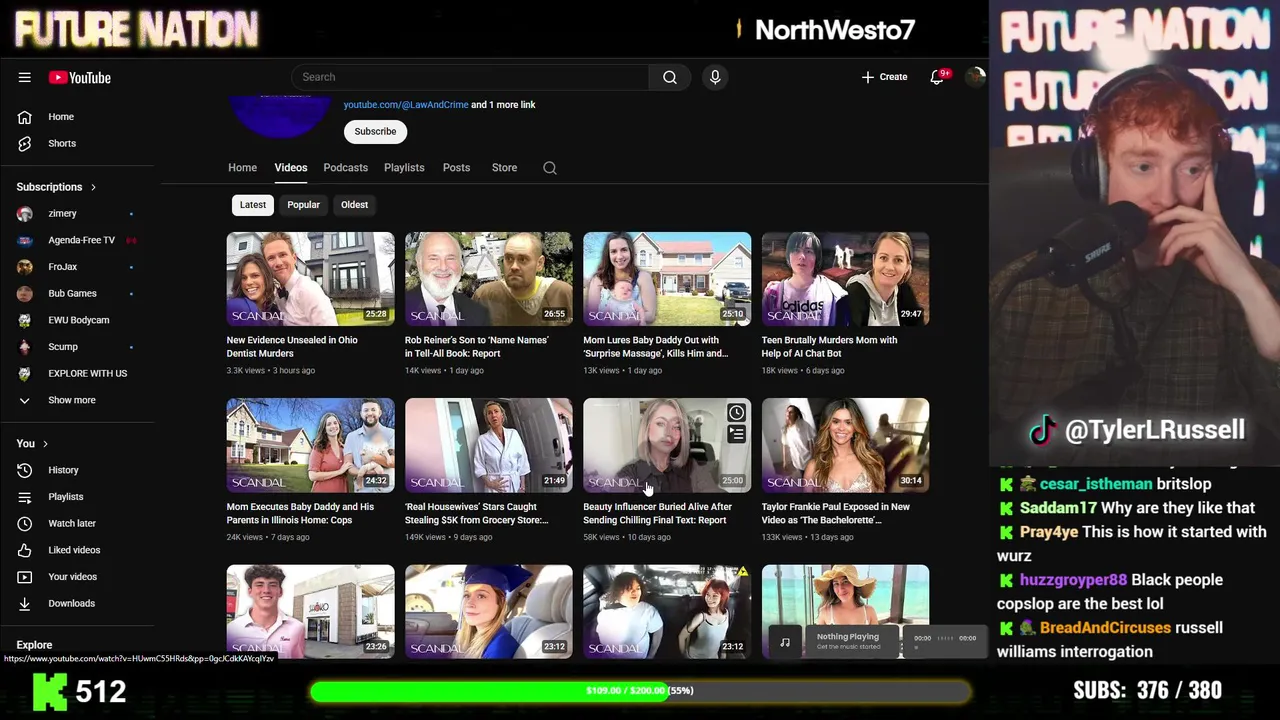Expand the Subscriptions section chevron
Image resolution: width=1280 pixels, height=720 pixels.
point(94,187)
